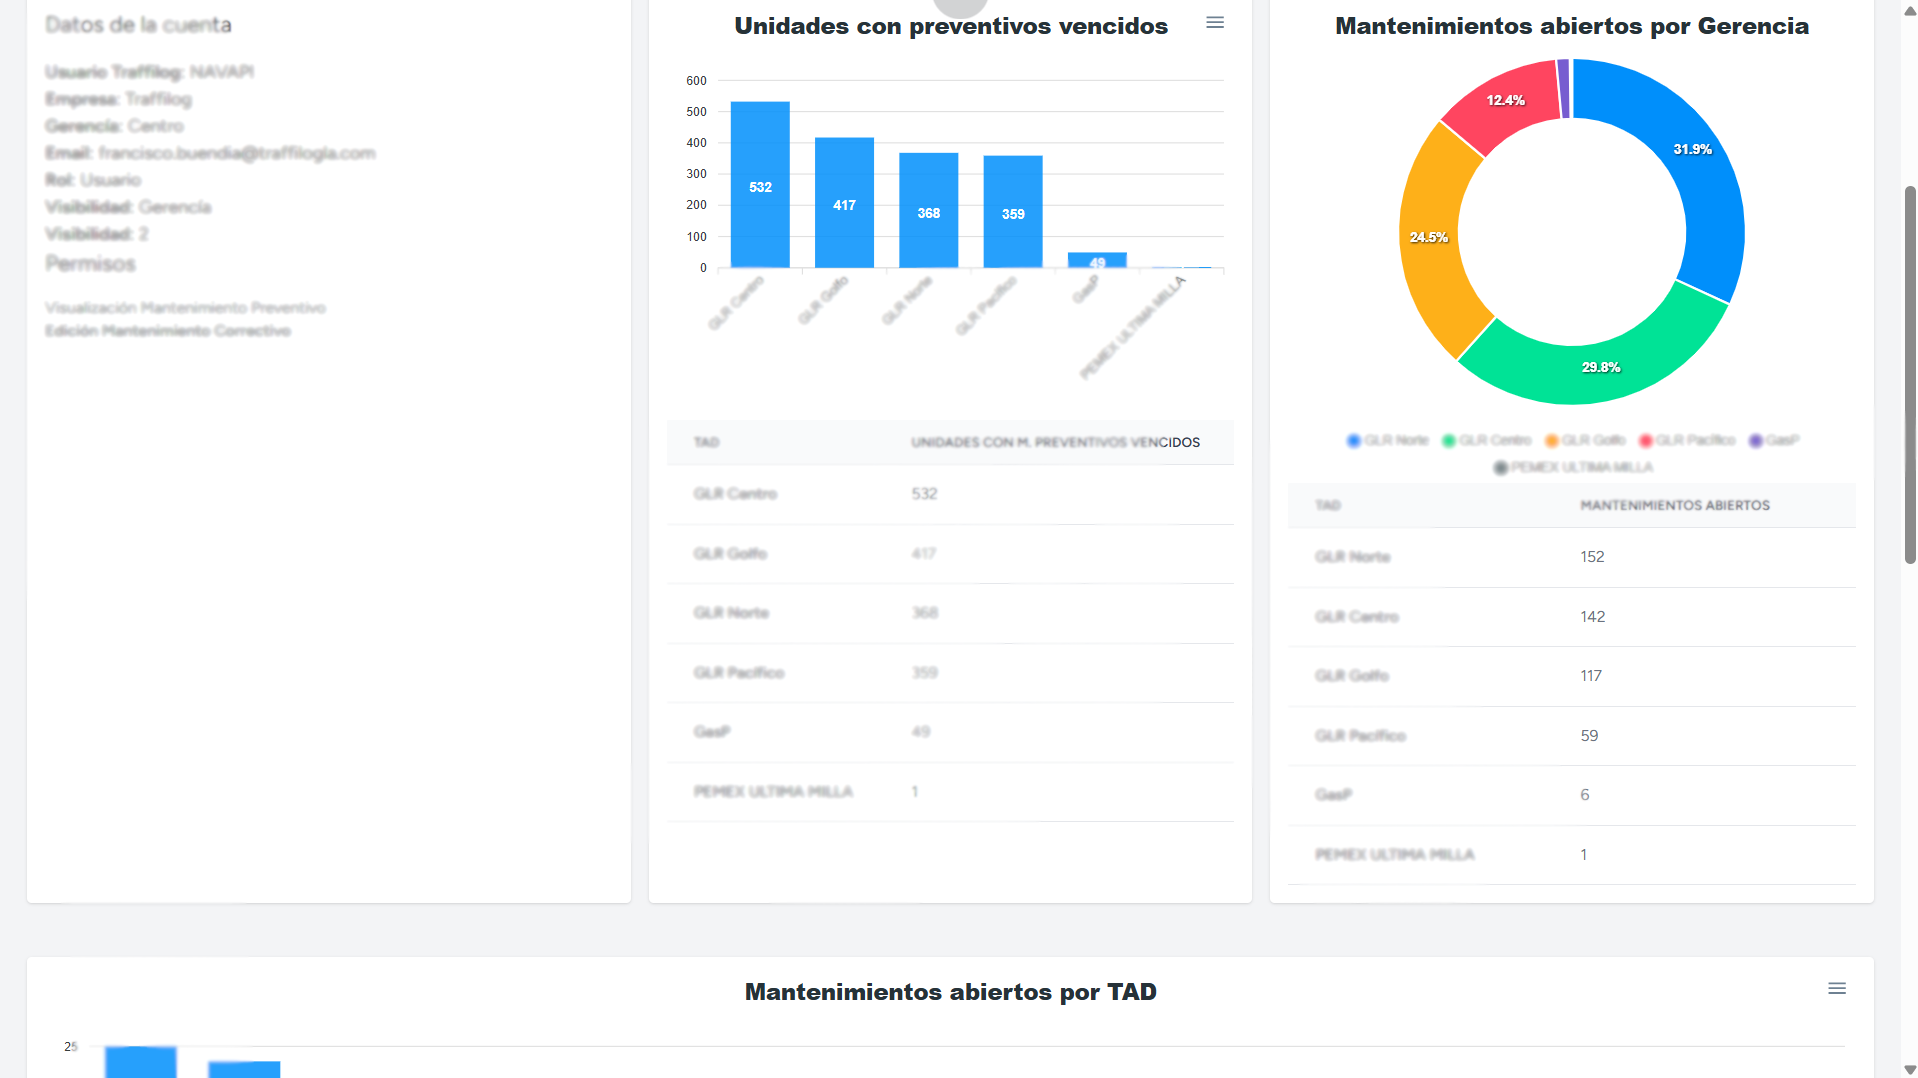Toggle GLR Centro series in donut legend
The height and width of the screenshot is (1078, 1918).
pos(1487,441)
